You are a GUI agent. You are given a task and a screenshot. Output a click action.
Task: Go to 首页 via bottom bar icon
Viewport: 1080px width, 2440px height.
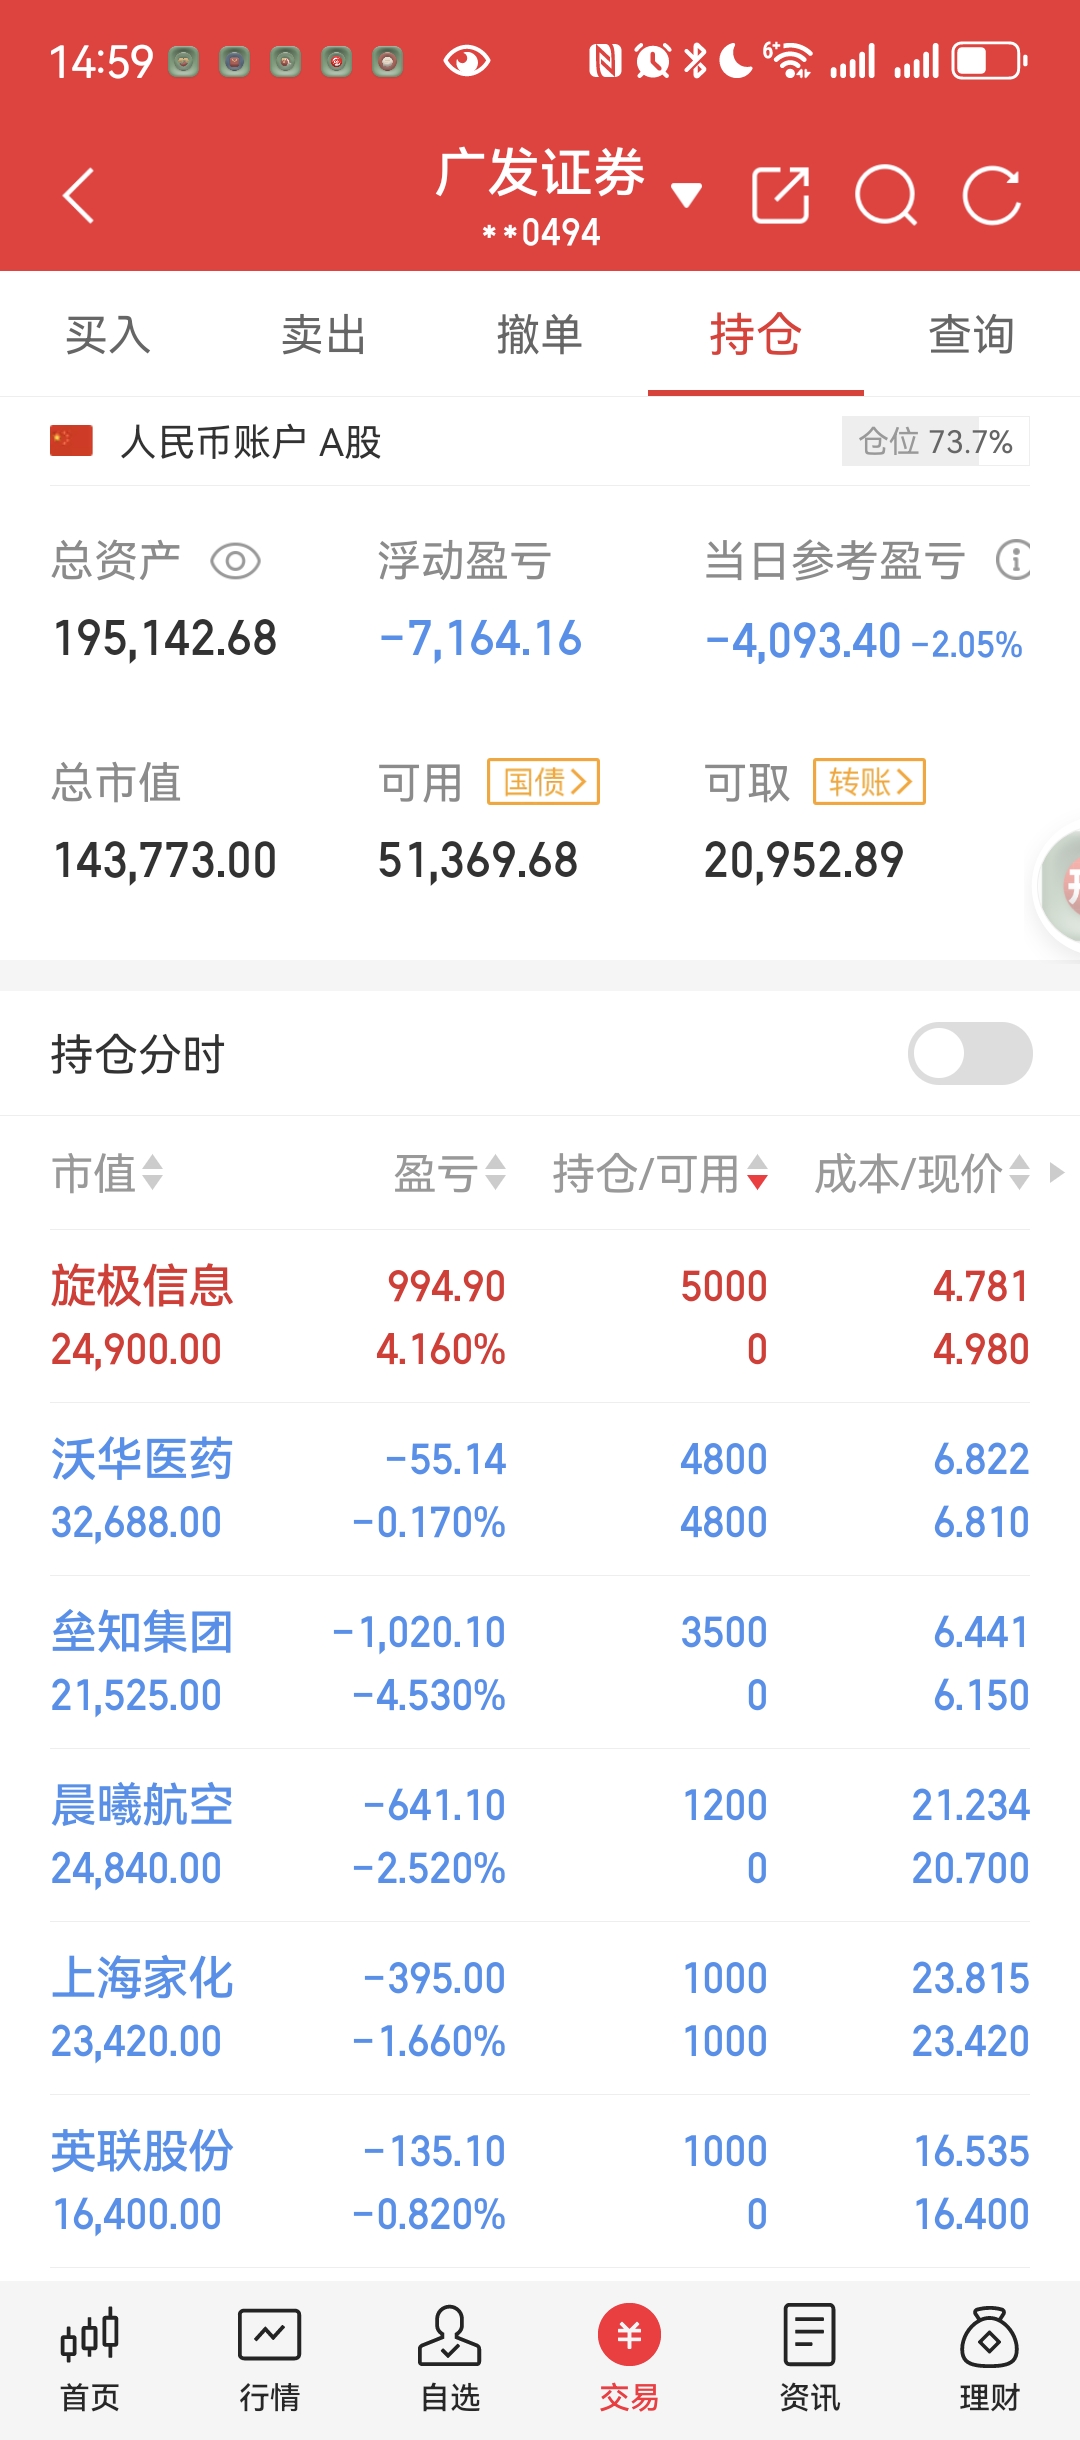90,2337
